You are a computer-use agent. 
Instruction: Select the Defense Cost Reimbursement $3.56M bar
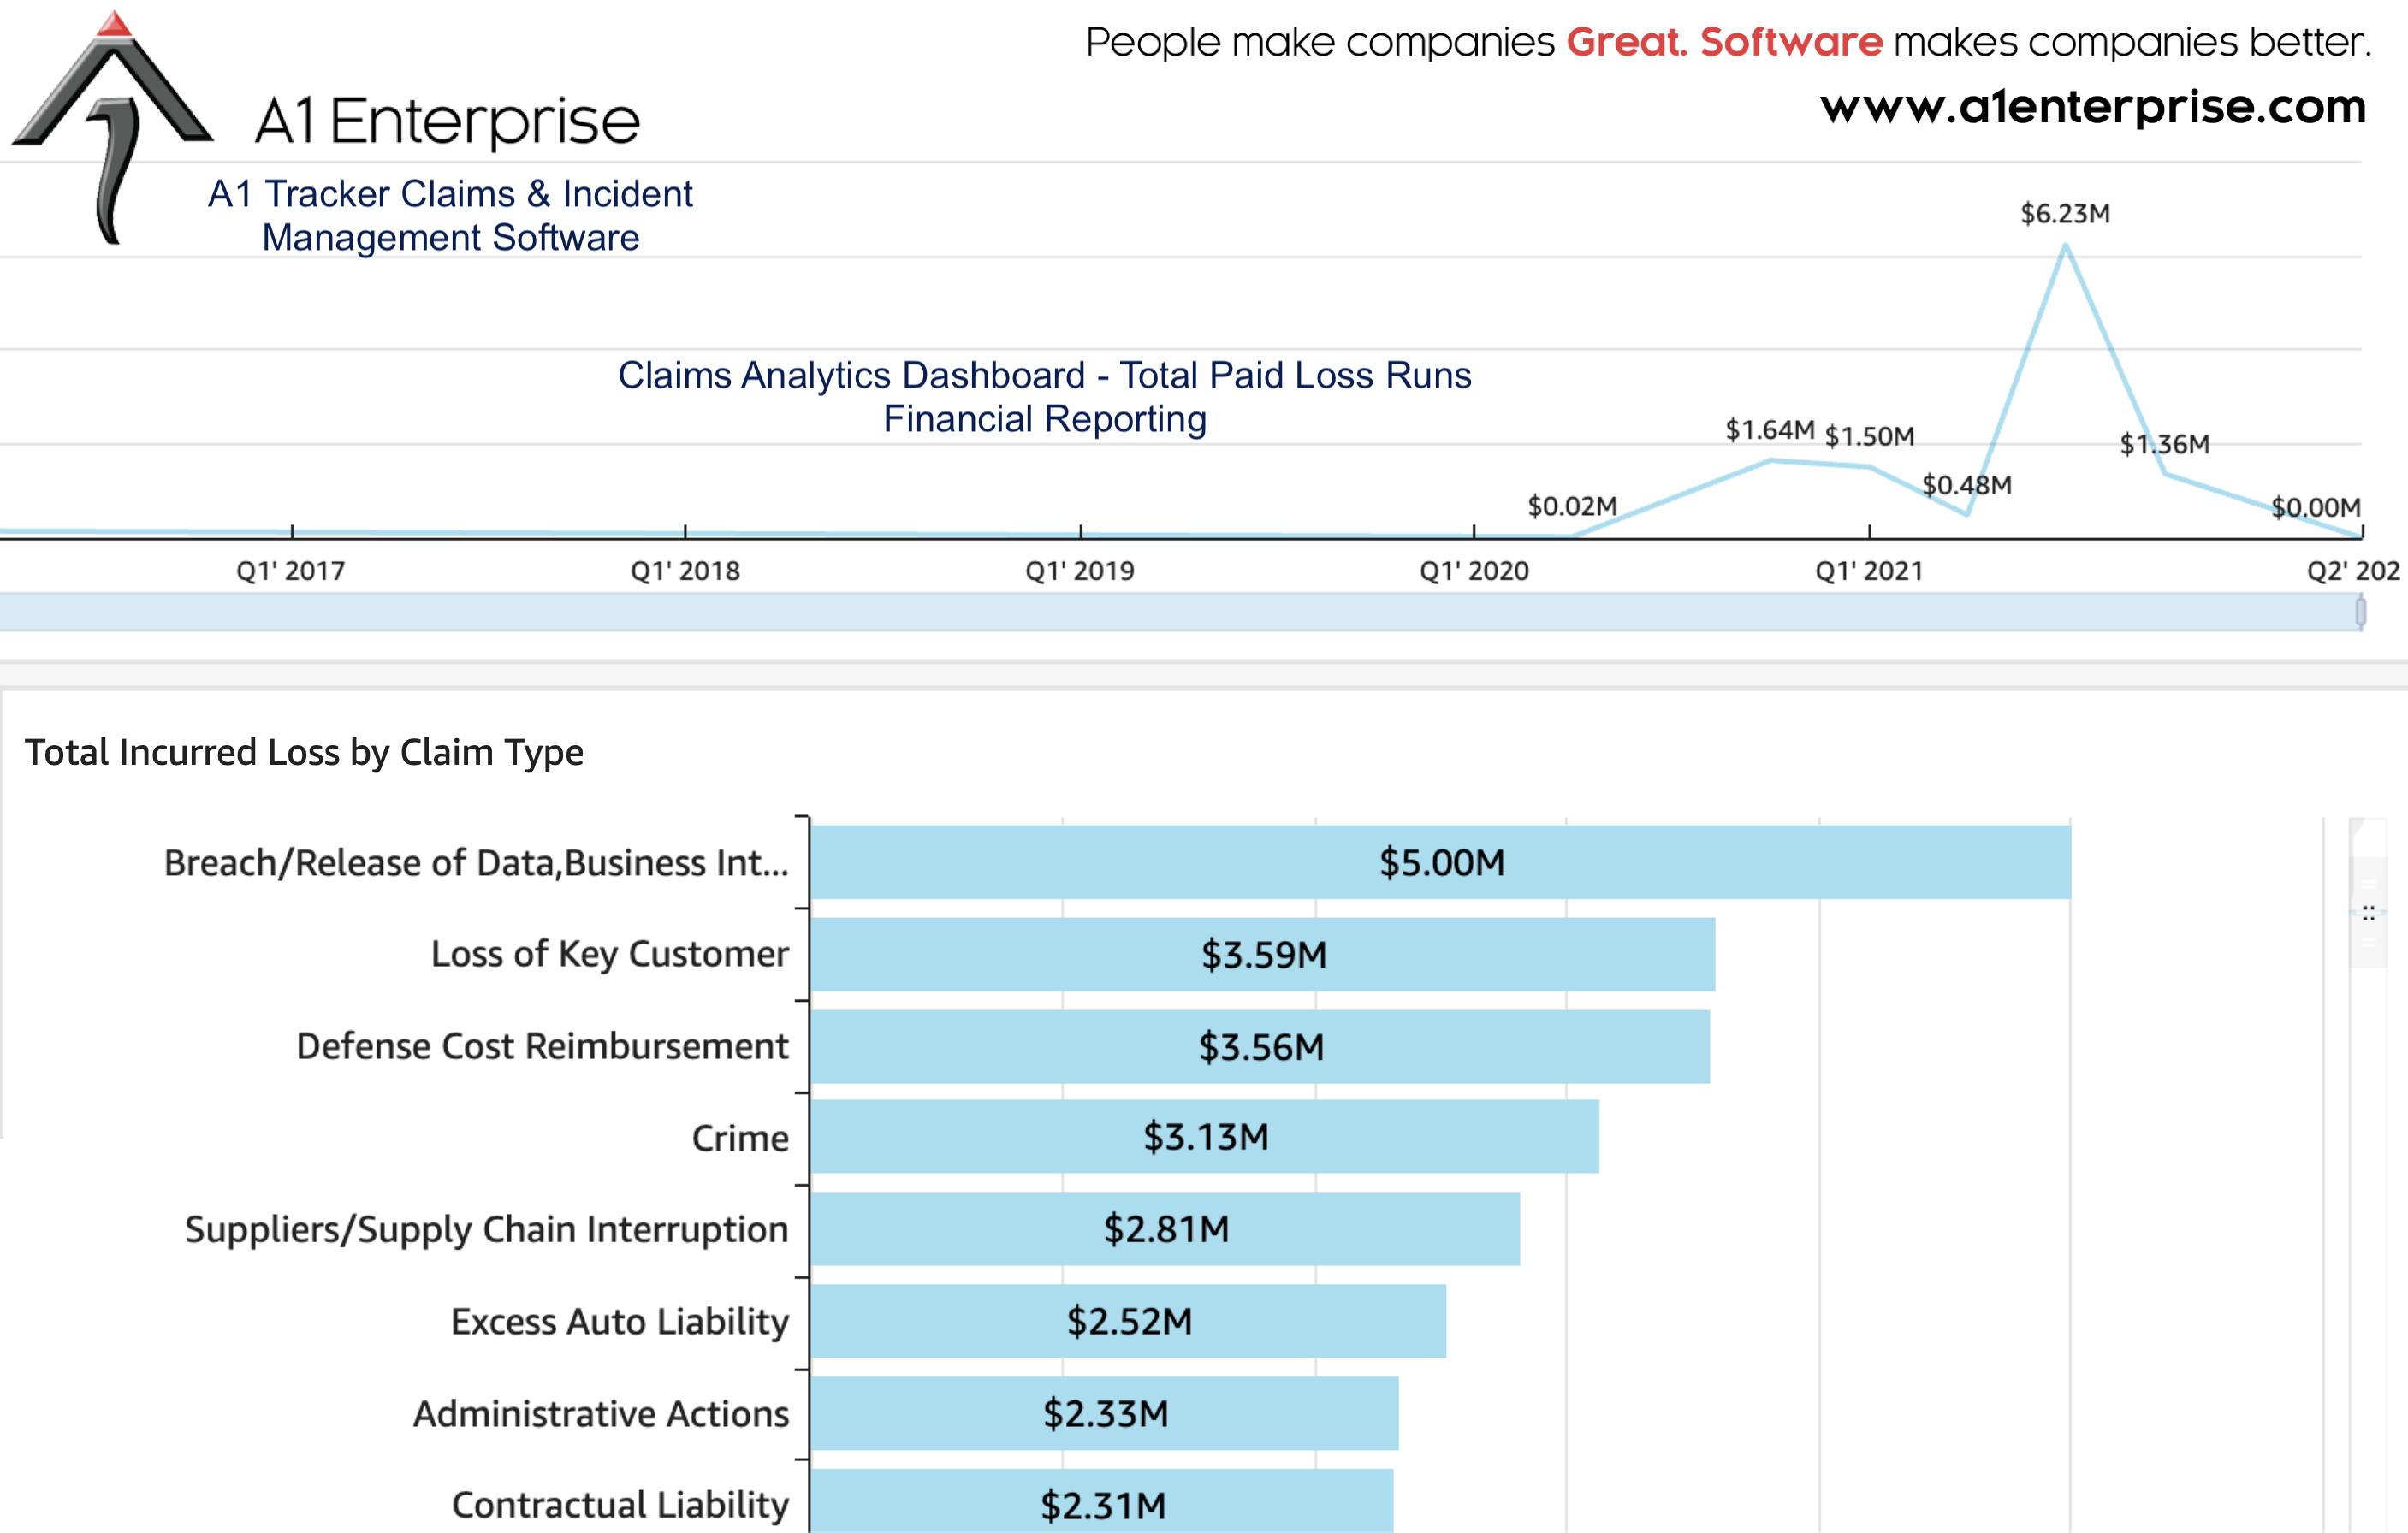1260,1046
